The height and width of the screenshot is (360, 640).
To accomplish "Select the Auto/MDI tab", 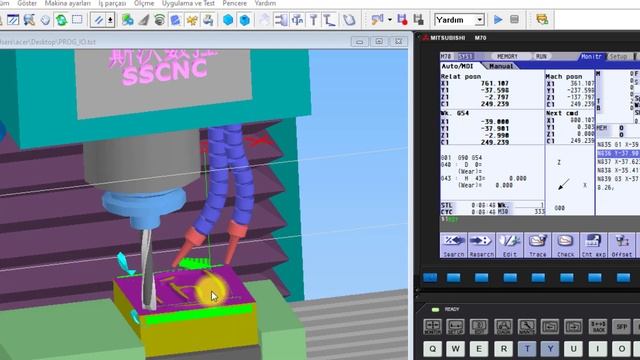I will [458, 66].
